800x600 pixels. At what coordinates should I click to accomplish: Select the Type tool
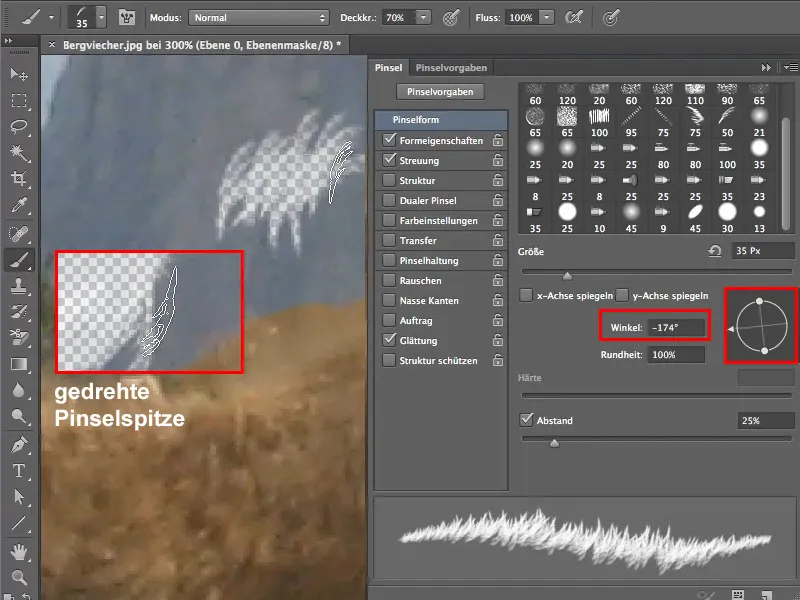coord(19,470)
